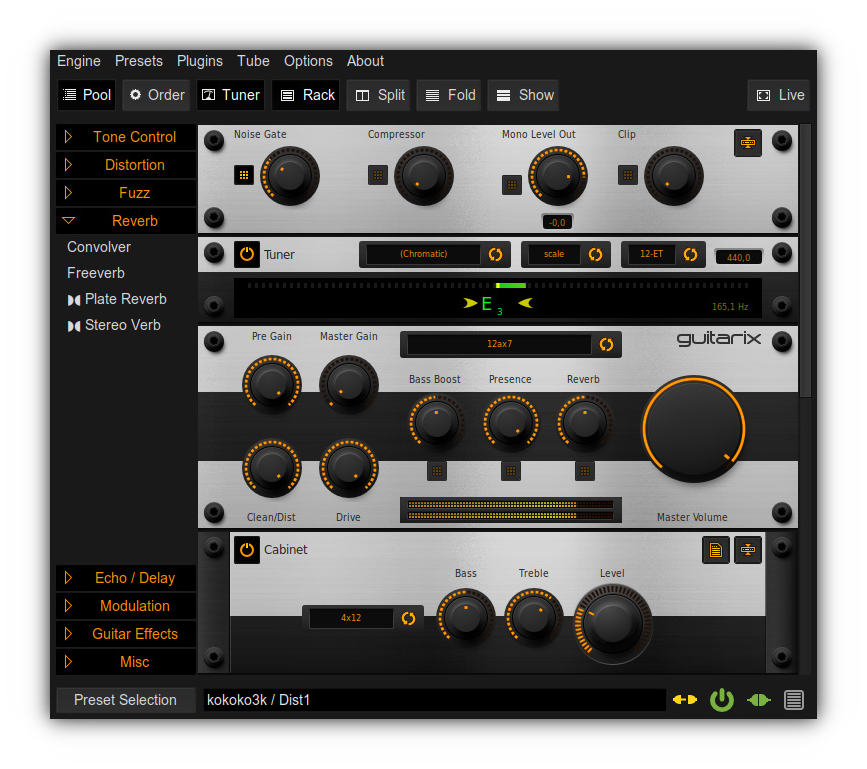Select Plate Reverb from plugin list
This screenshot has height=769, width=867.
[125, 299]
